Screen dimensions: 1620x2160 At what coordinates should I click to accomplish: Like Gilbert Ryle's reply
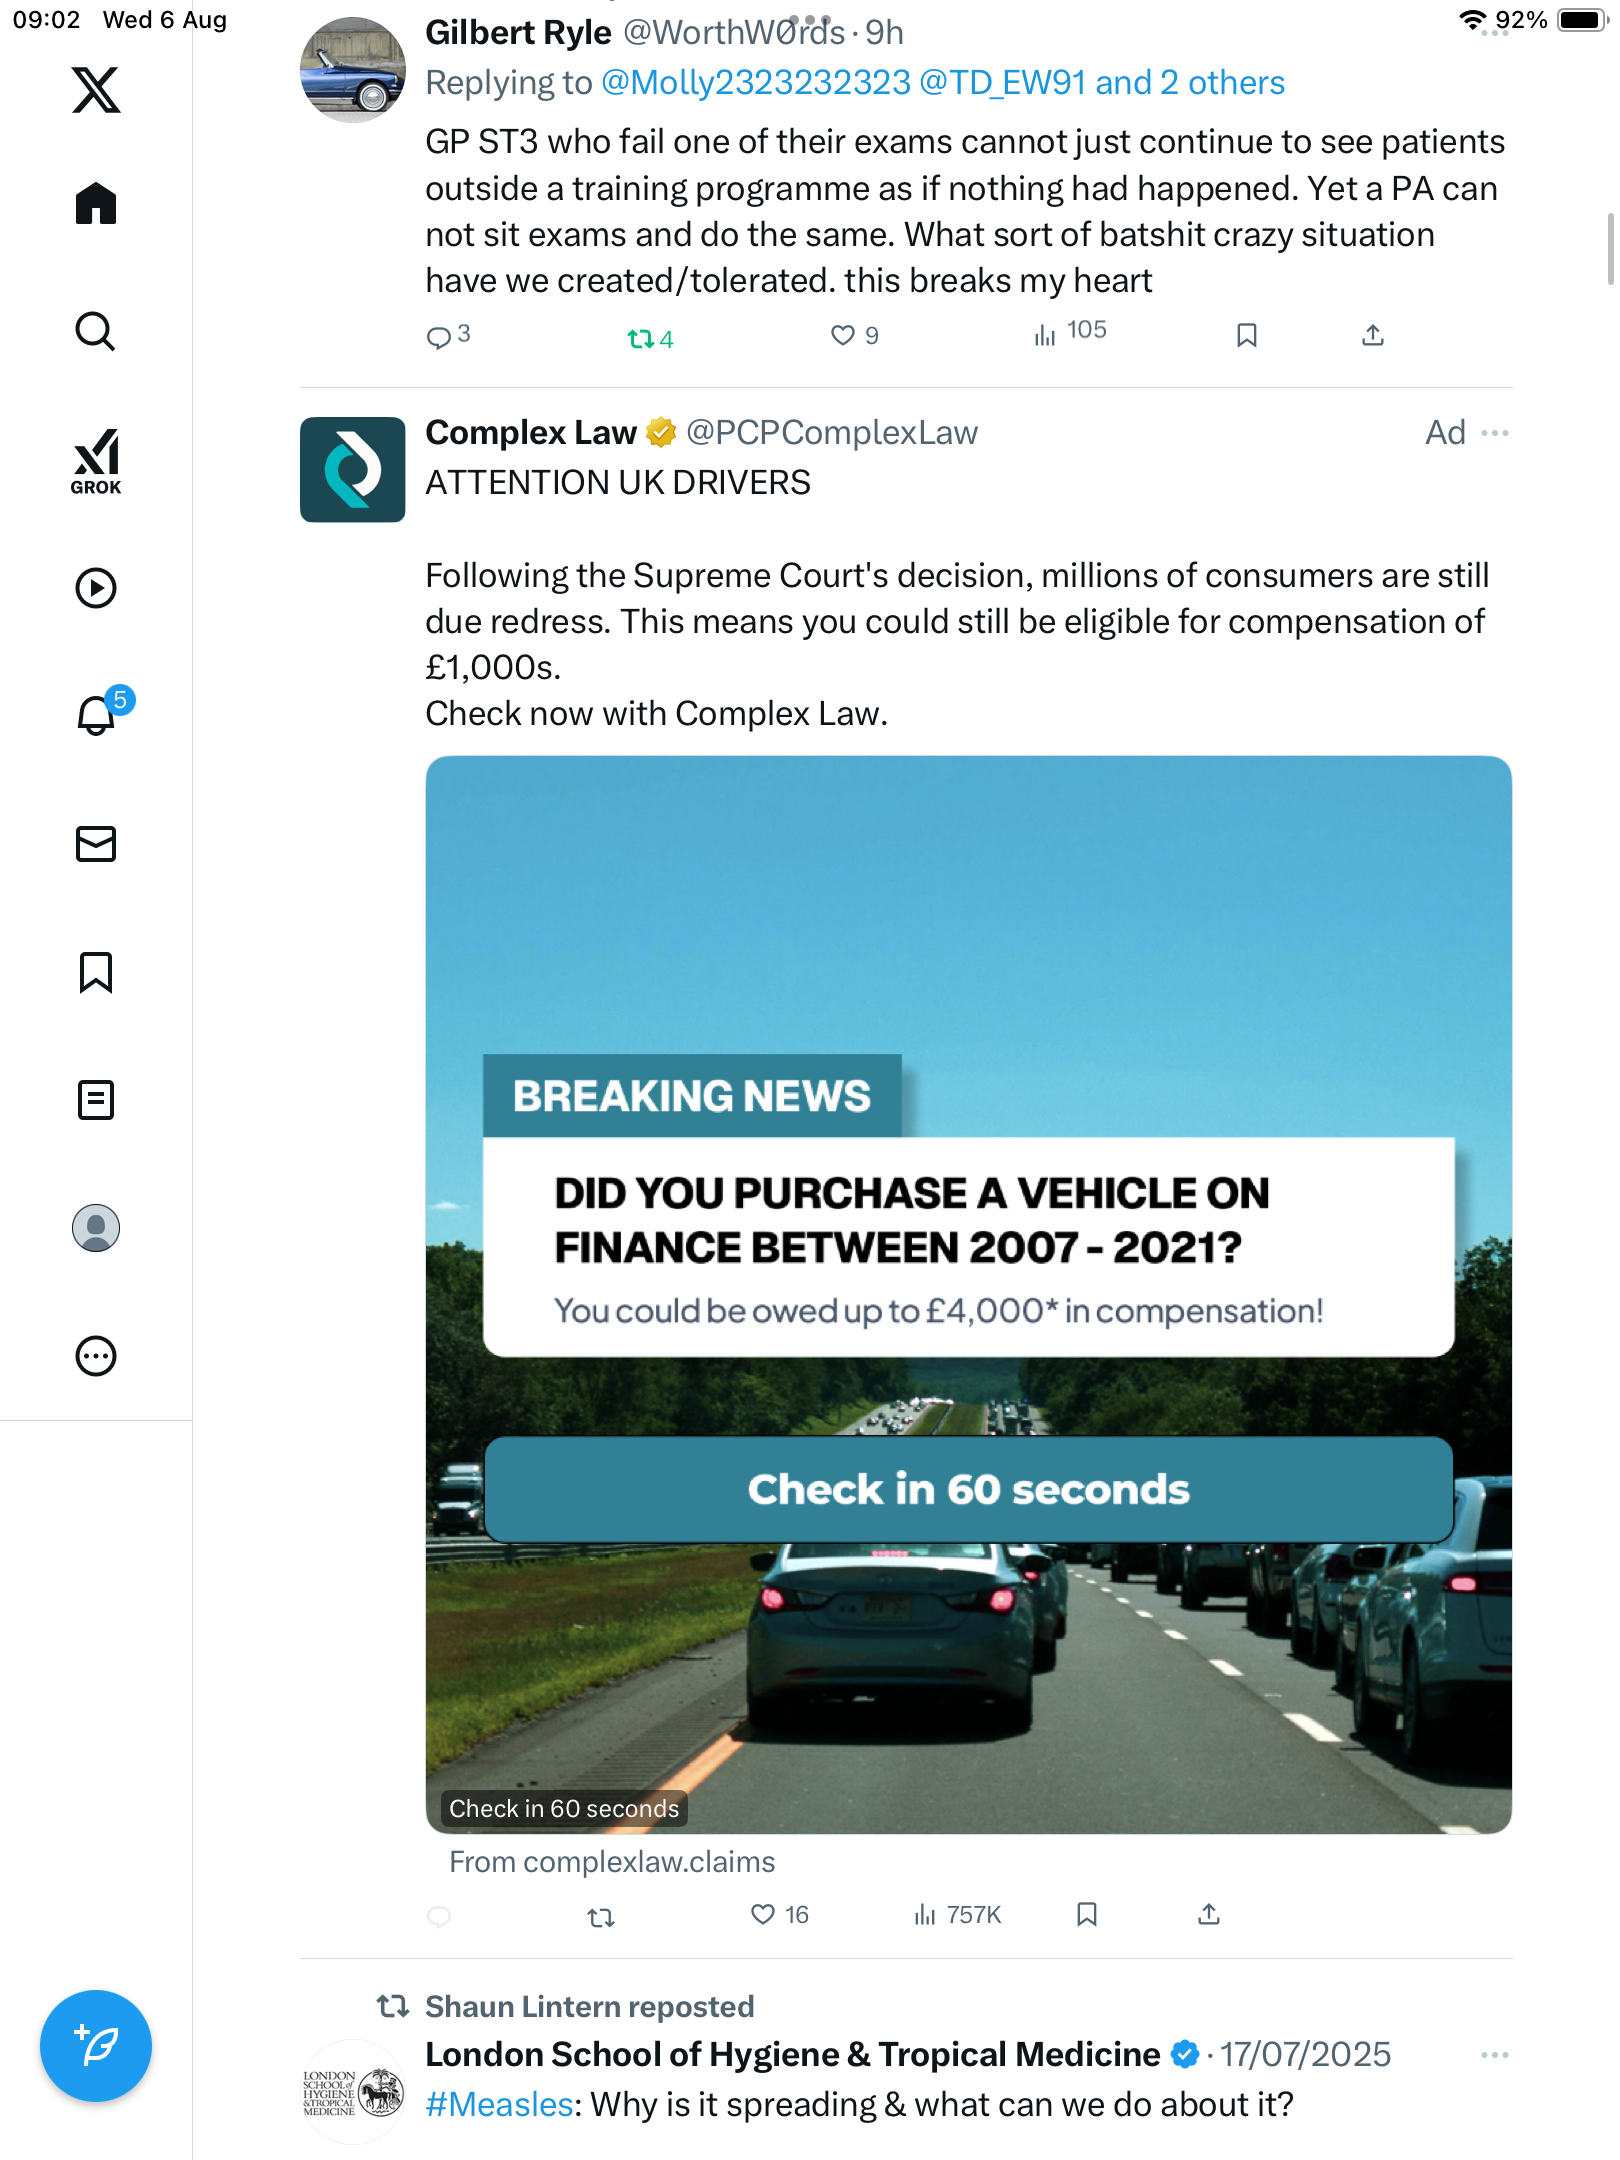[843, 336]
